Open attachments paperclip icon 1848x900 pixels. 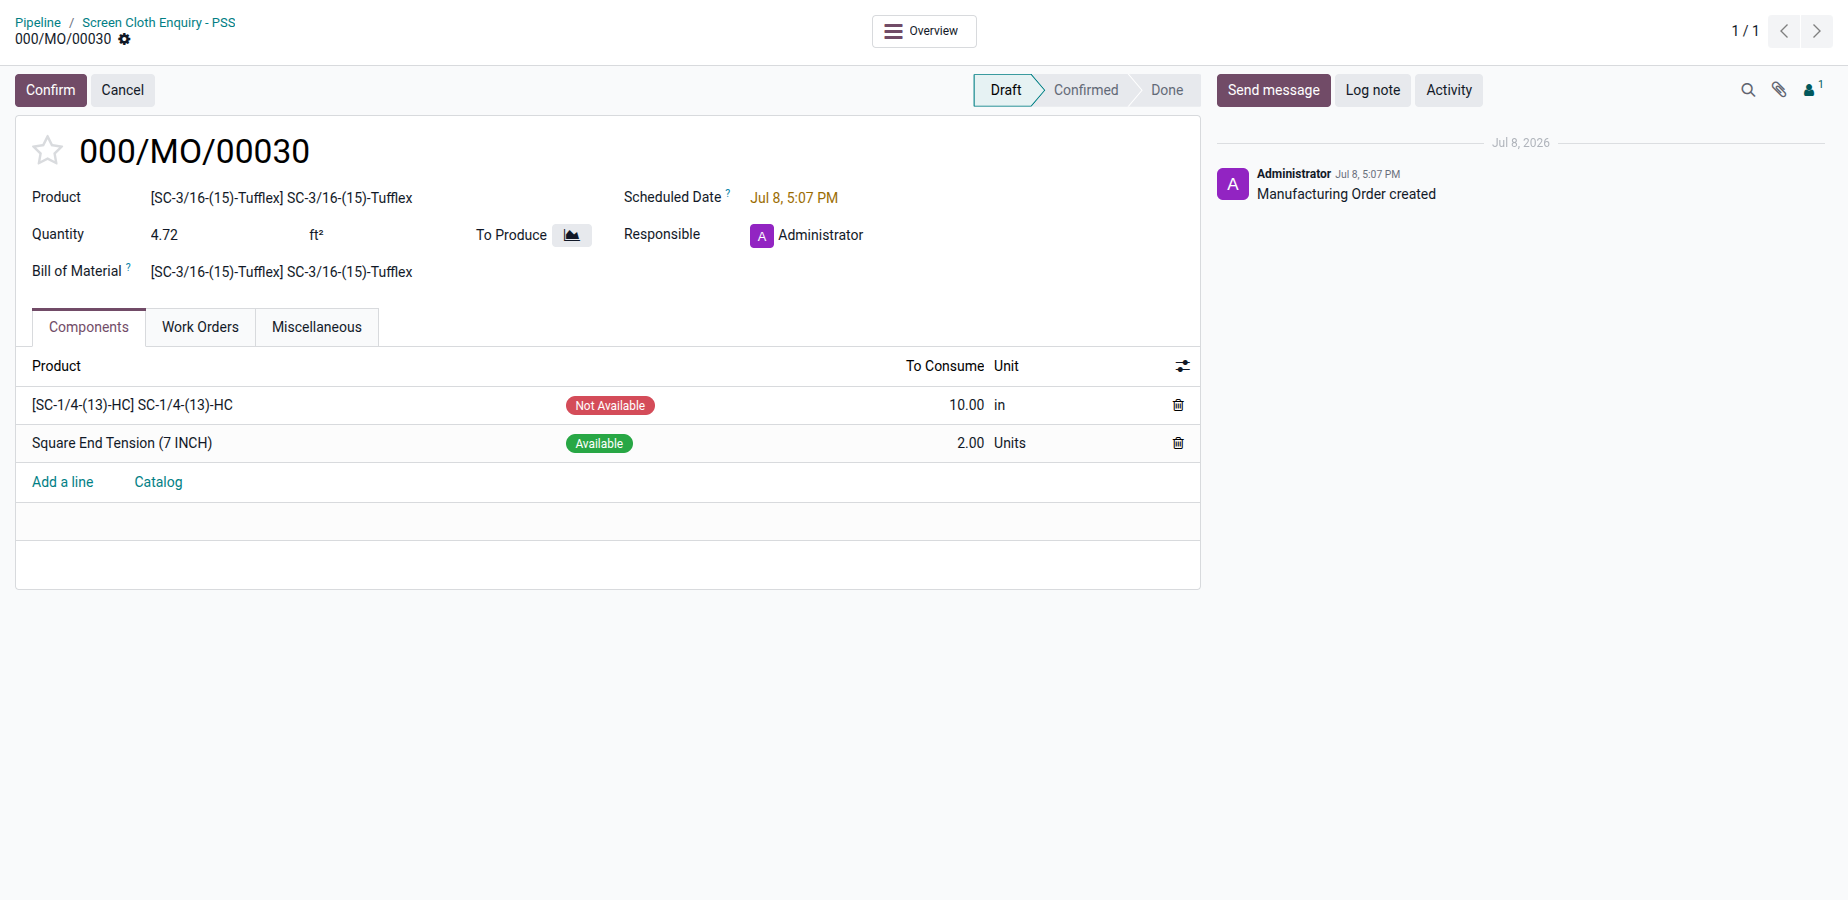1779,90
